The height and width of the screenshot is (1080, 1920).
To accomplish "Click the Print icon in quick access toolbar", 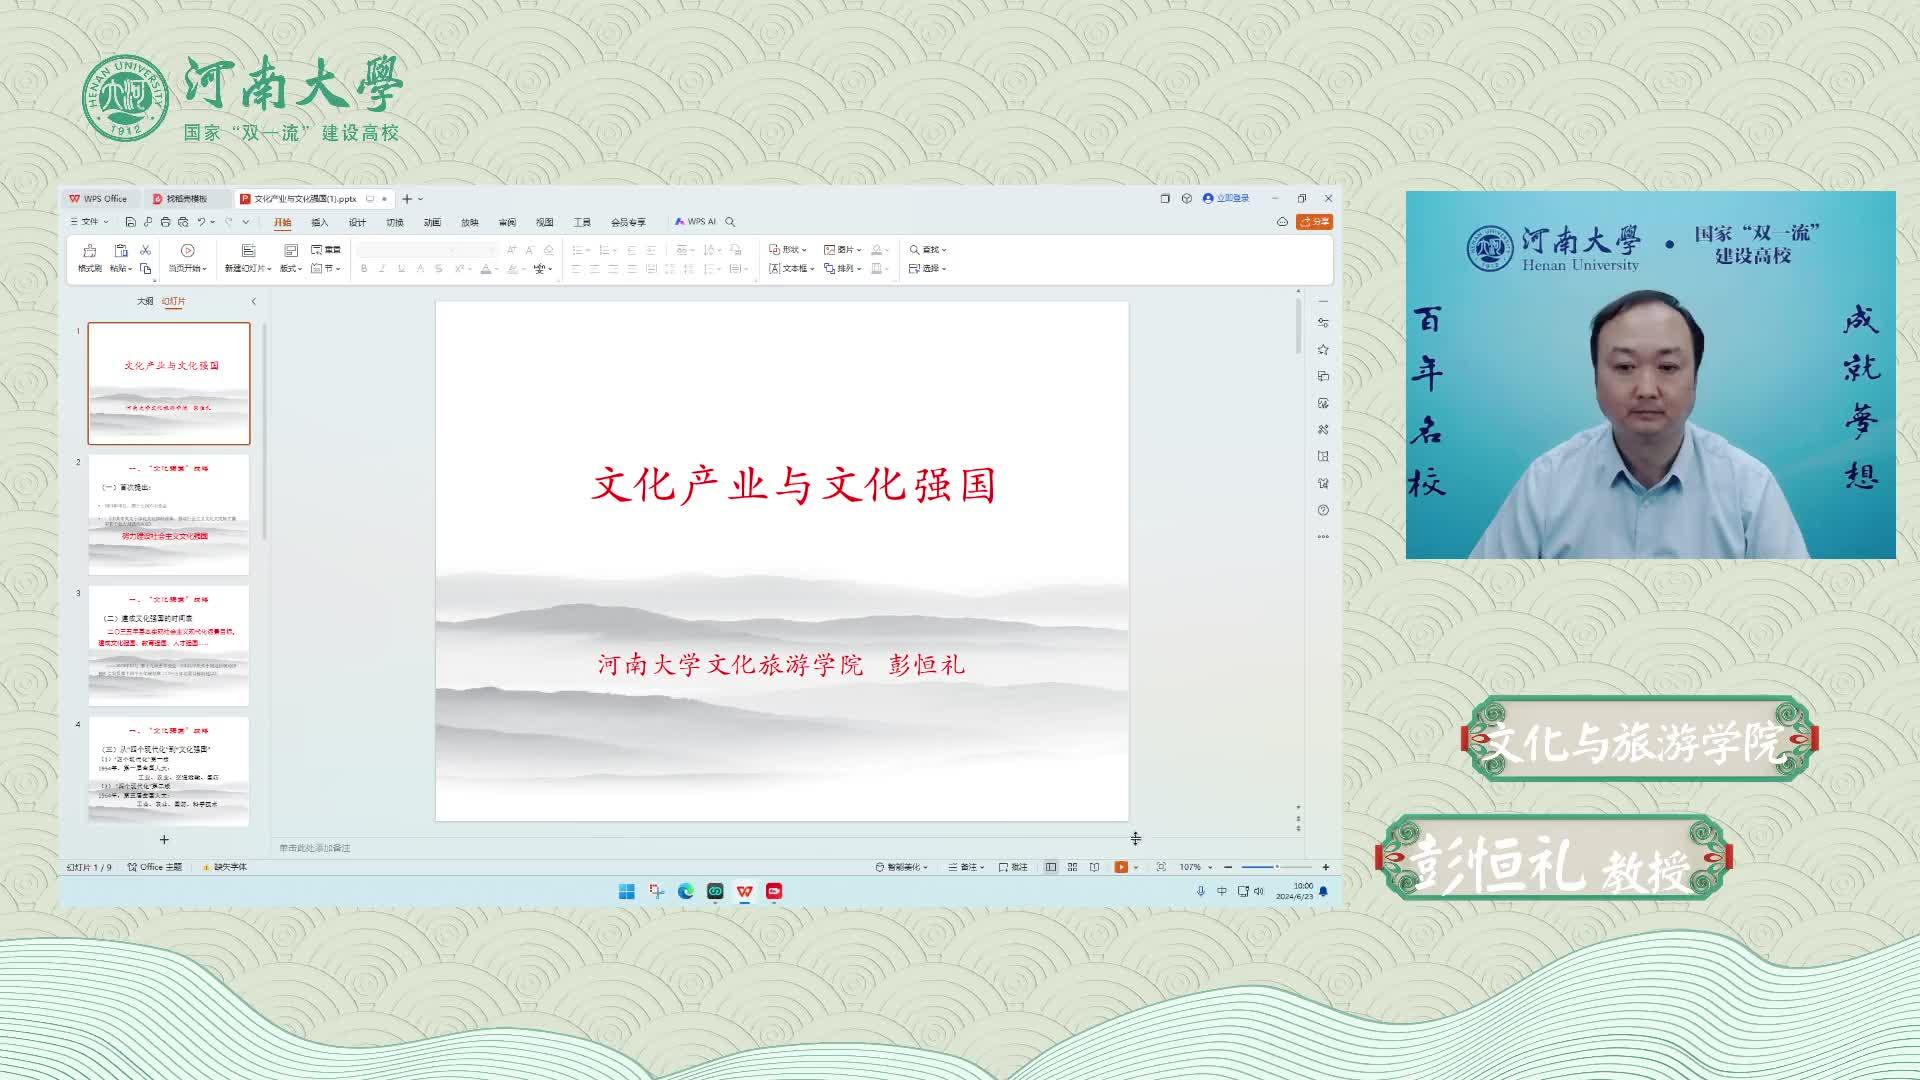I will [x=165, y=222].
